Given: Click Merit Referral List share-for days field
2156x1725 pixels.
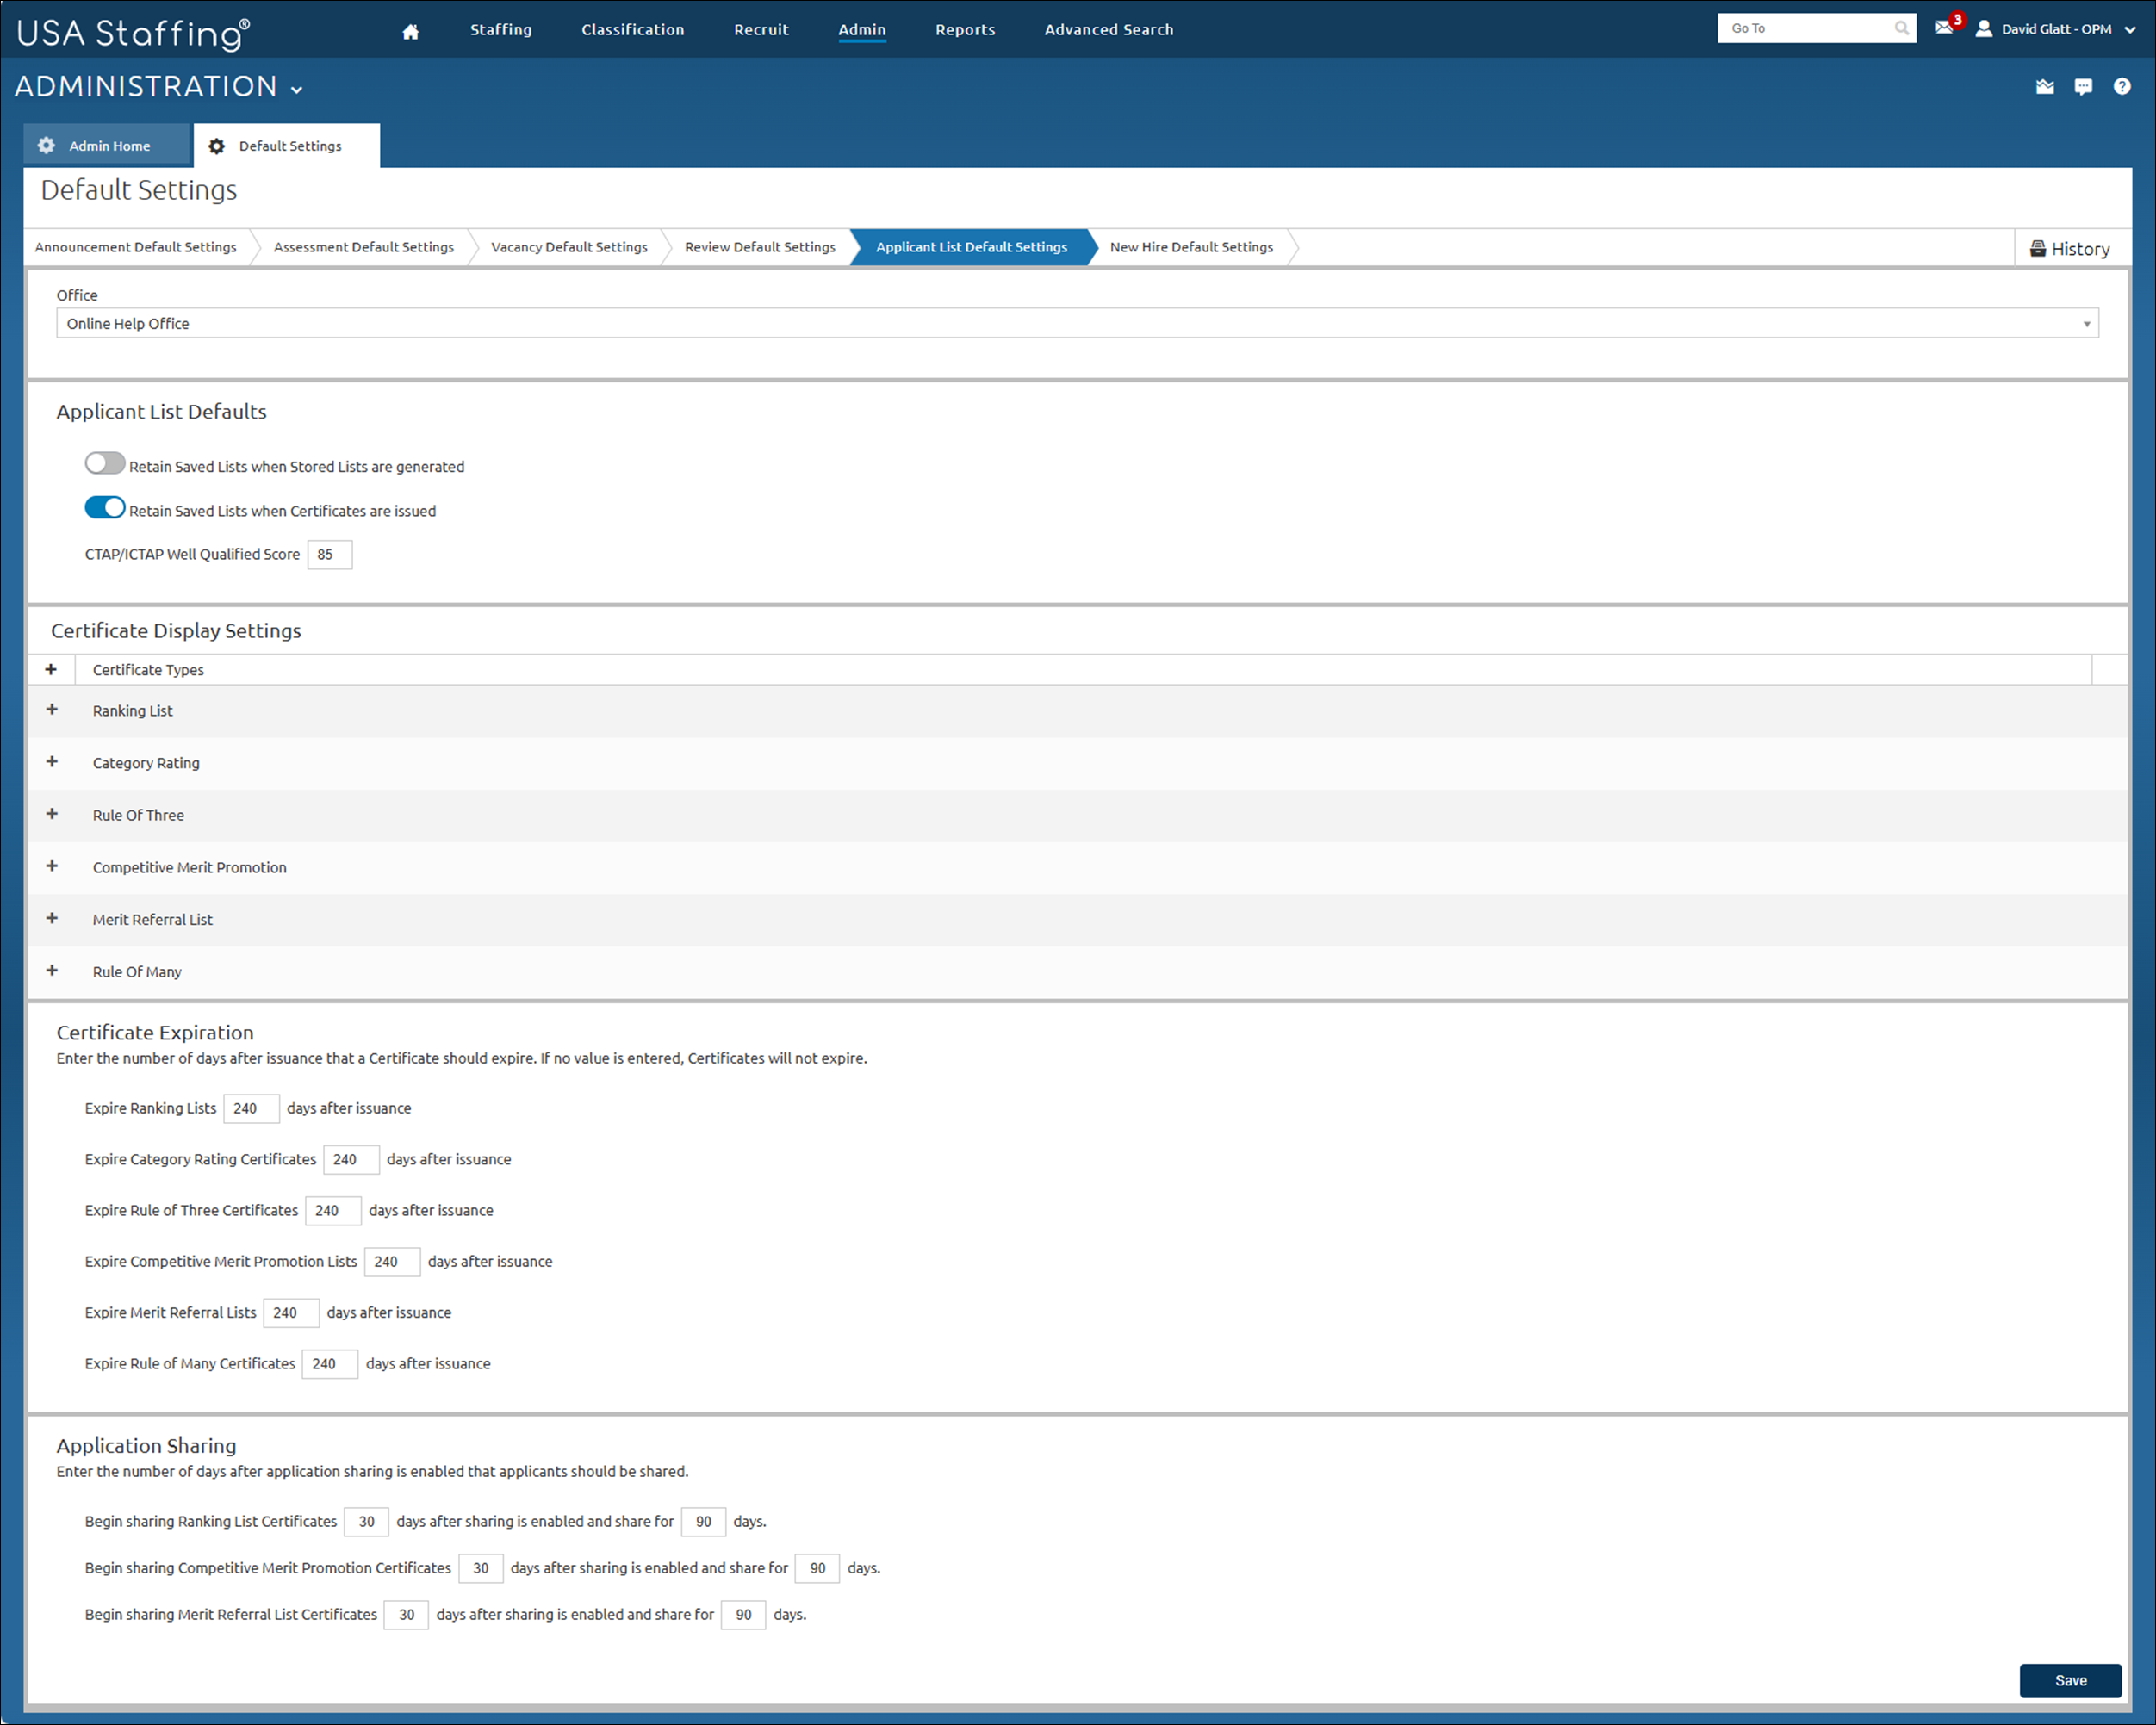Looking at the screenshot, I should click(x=743, y=1615).
